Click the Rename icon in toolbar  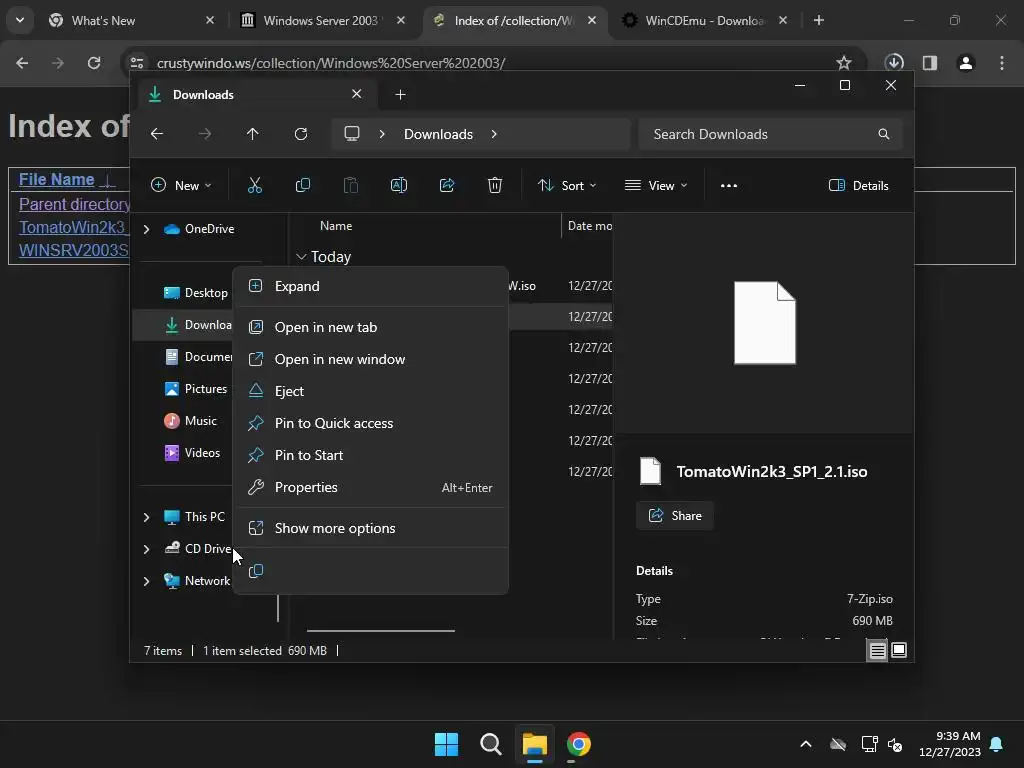point(398,185)
